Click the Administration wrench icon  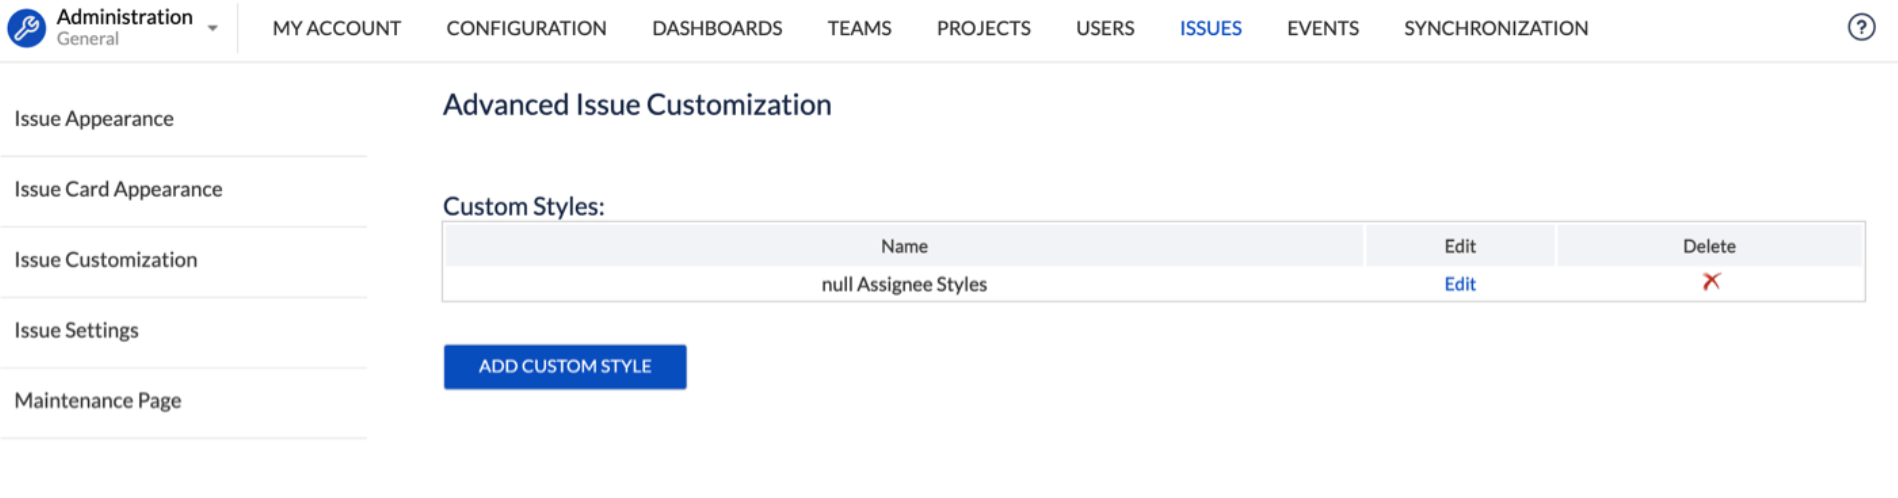(x=26, y=28)
